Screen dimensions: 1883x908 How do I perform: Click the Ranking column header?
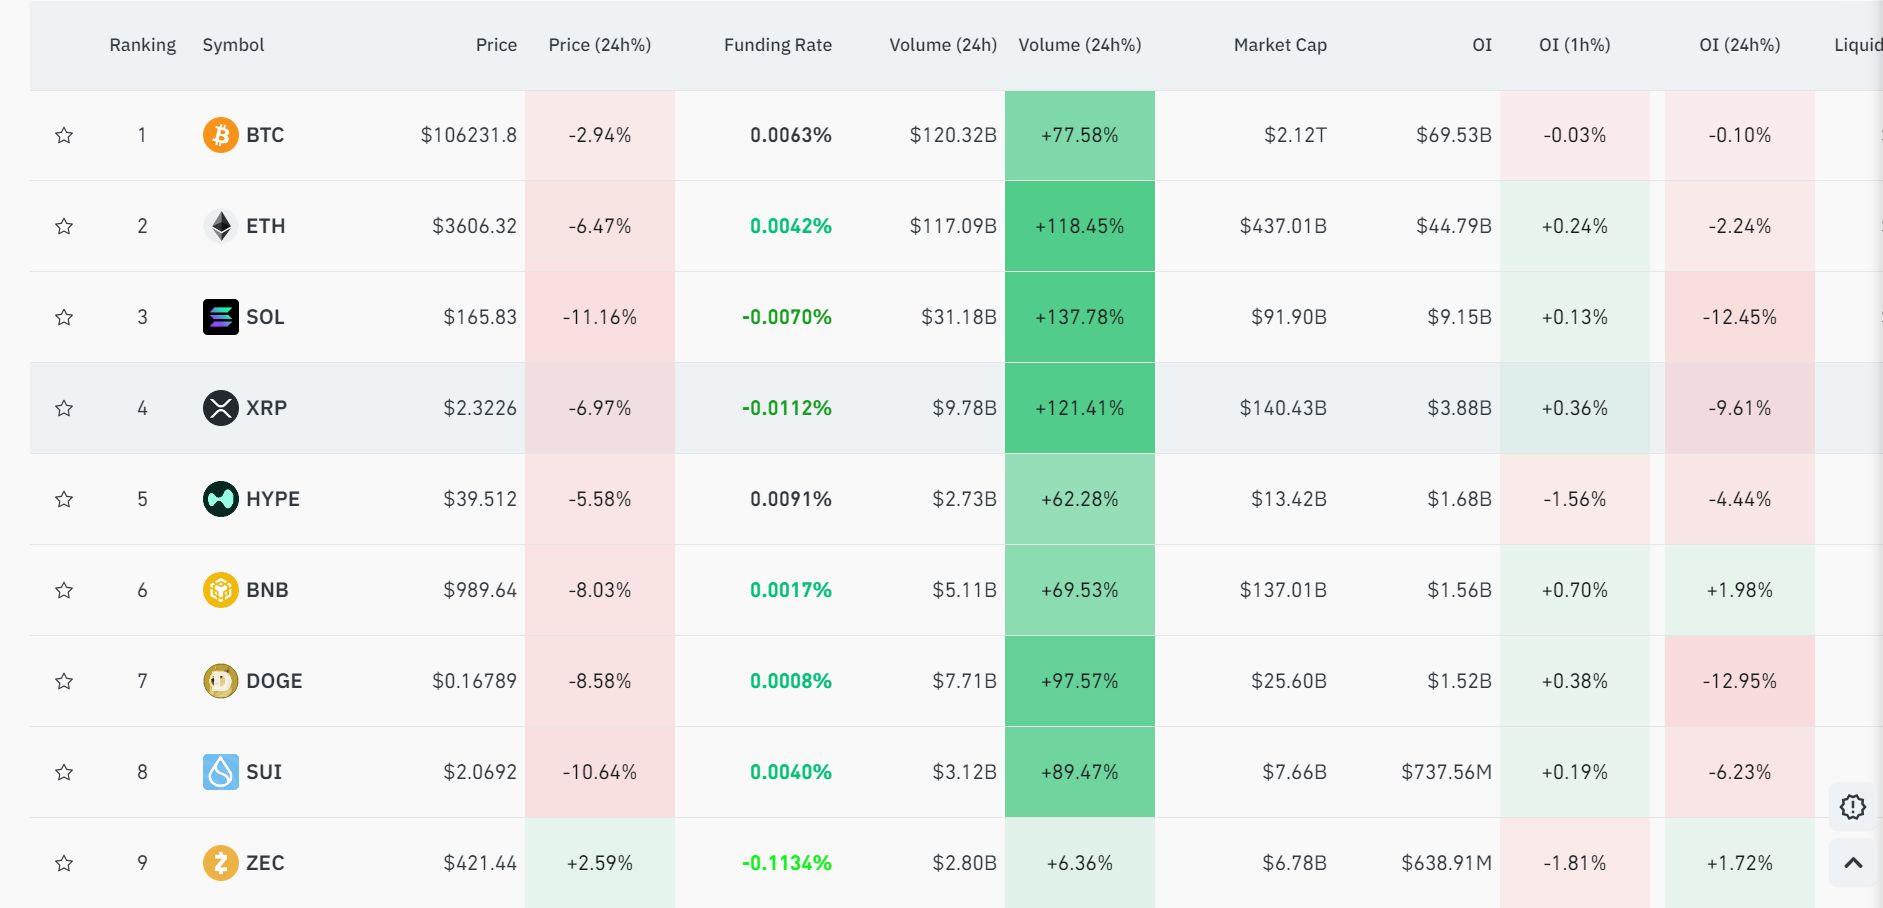tap(142, 45)
